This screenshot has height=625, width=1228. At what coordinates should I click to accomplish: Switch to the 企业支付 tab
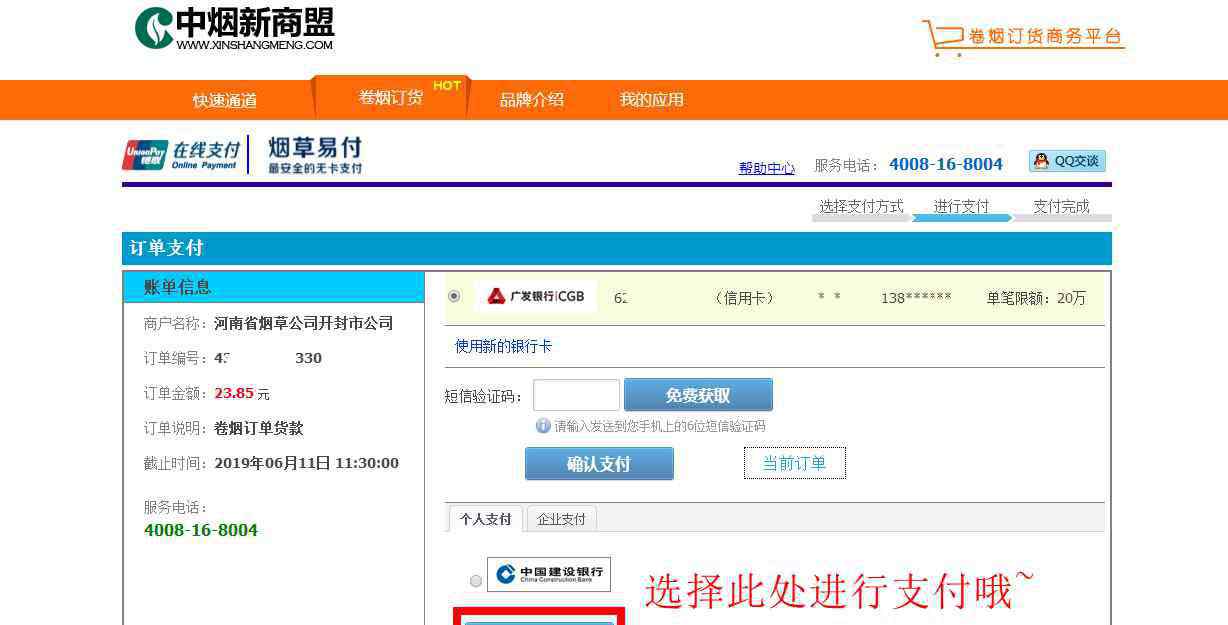coord(561,519)
